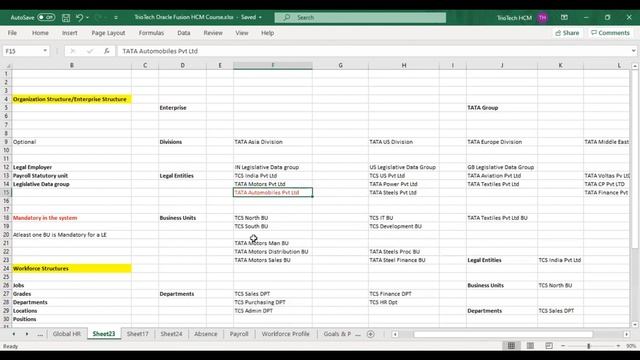Switch to Payroll sheet tab
The height and width of the screenshot is (360, 640).
pyautogui.click(x=239, y=334)
